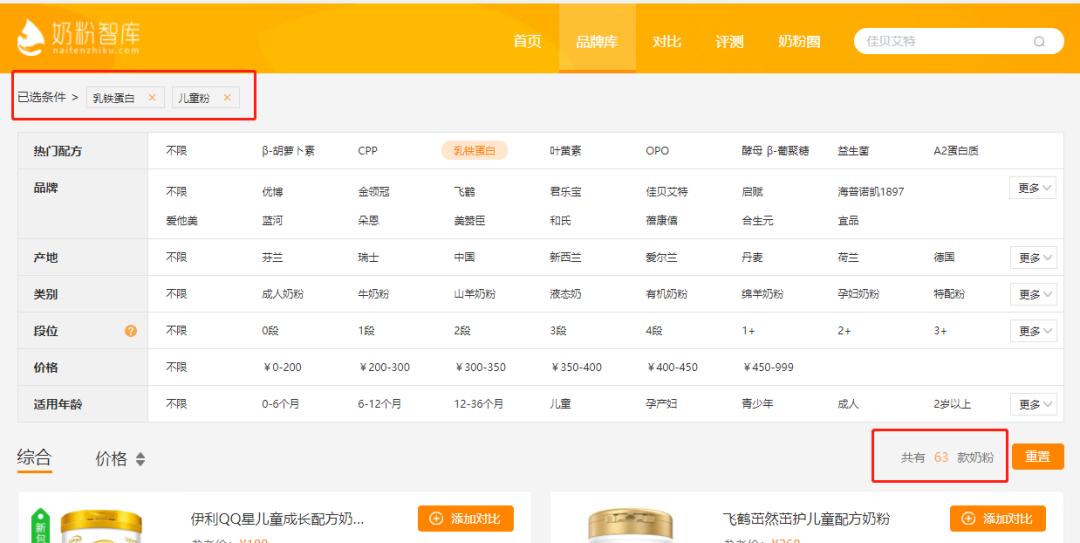Click the search magnifier icon
The width and height of the screenshot is (1080, 543).
1039,41
